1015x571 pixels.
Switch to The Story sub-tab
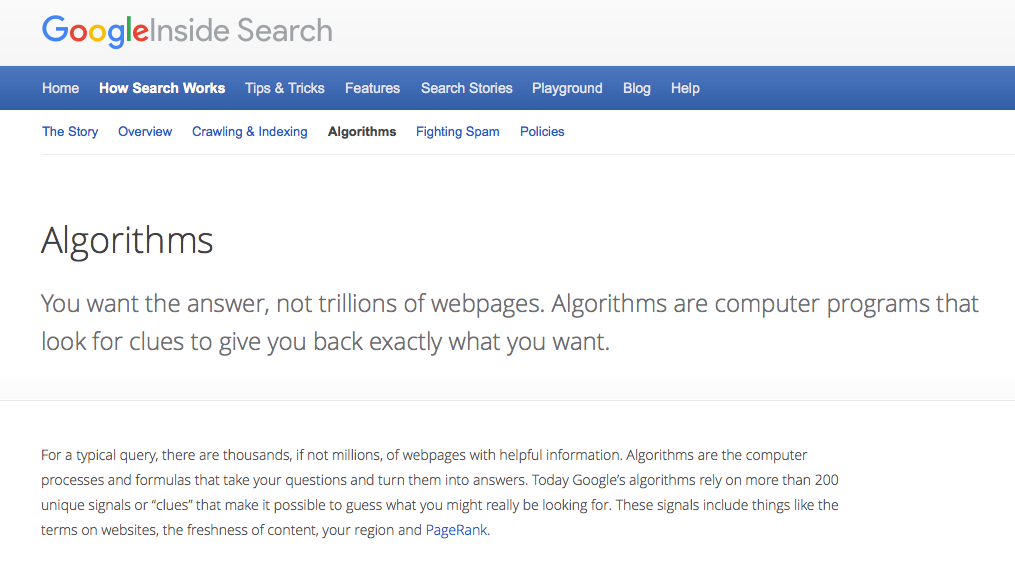70,131
